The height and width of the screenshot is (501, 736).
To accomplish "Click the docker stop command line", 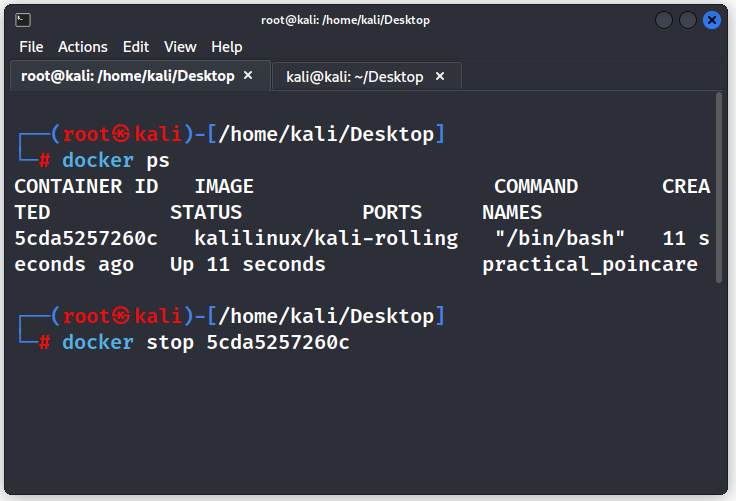I will pyautogui.click(x=206, y=342).
